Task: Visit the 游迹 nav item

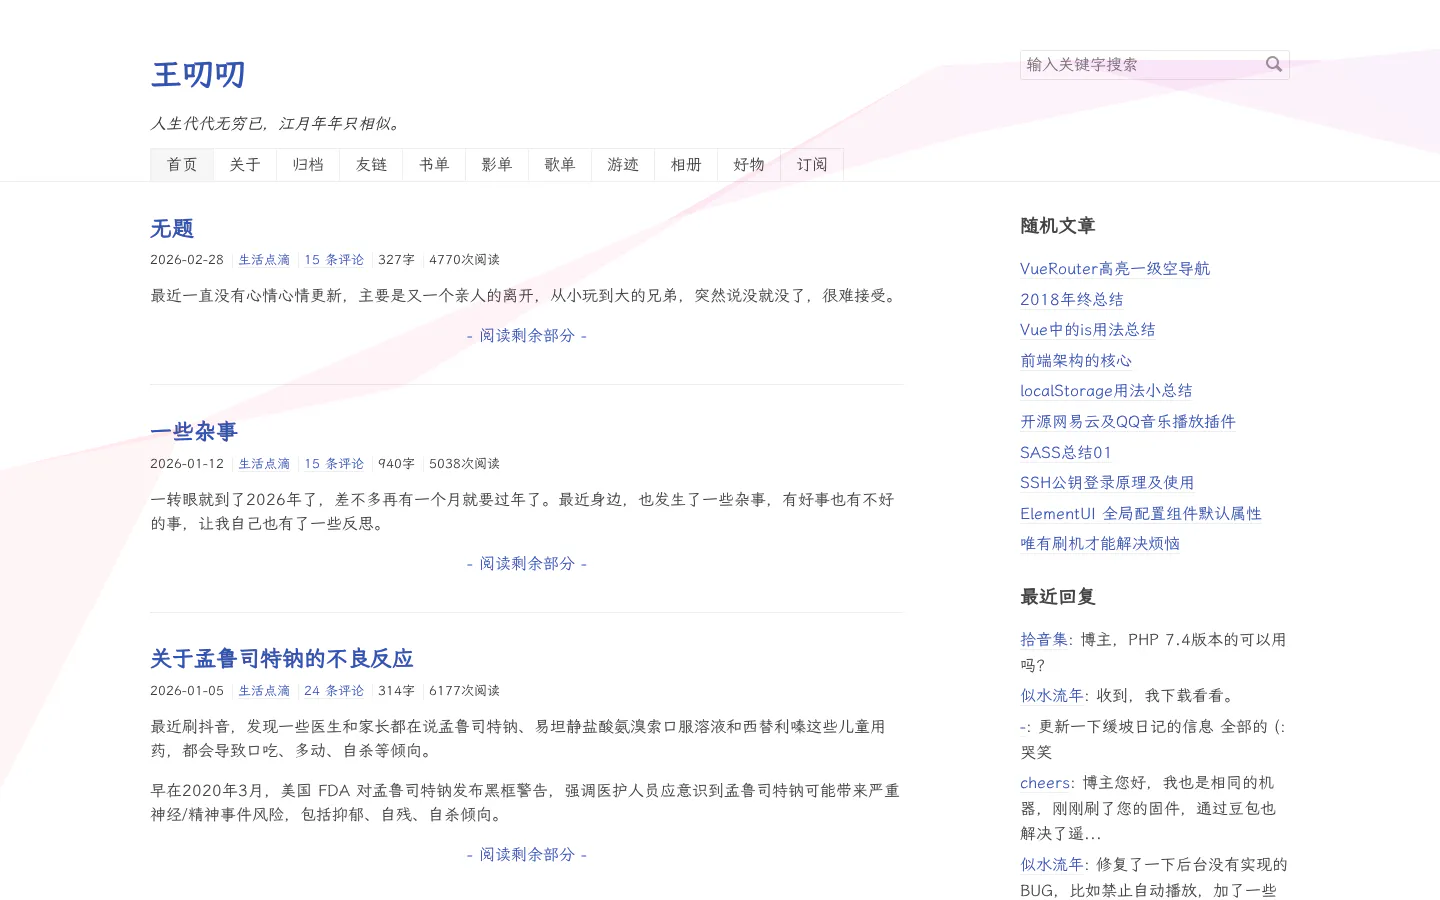Action: pyautogui.click(x=623, y=165)
